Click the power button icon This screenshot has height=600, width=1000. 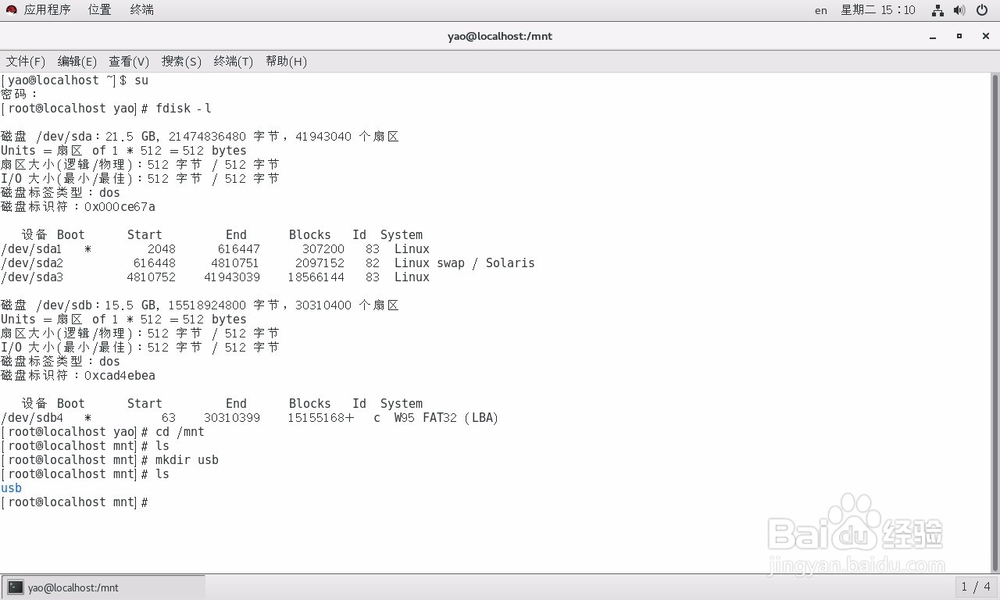[x=982, y=10]
